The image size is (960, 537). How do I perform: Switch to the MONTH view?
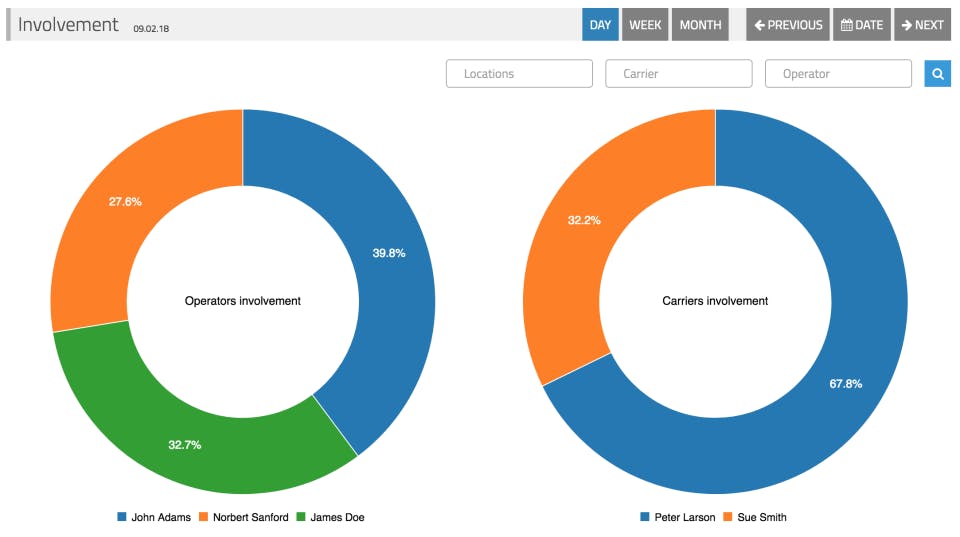pyautogui.click(x=700, y=24)
